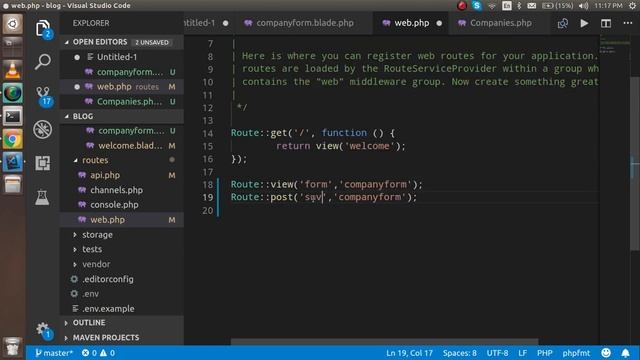This screenshot has width=640, height=360.
Task: Collapse the routes folder
Action: pyautogui.click(x=122, y=160)
